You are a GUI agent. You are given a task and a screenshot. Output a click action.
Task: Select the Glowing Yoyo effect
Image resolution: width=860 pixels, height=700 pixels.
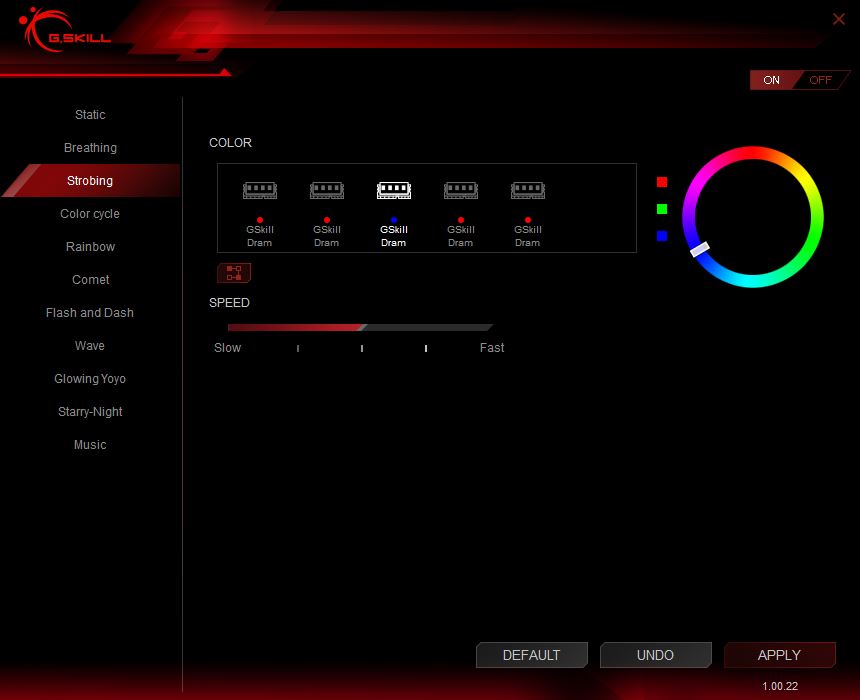(x=90, y=379)
